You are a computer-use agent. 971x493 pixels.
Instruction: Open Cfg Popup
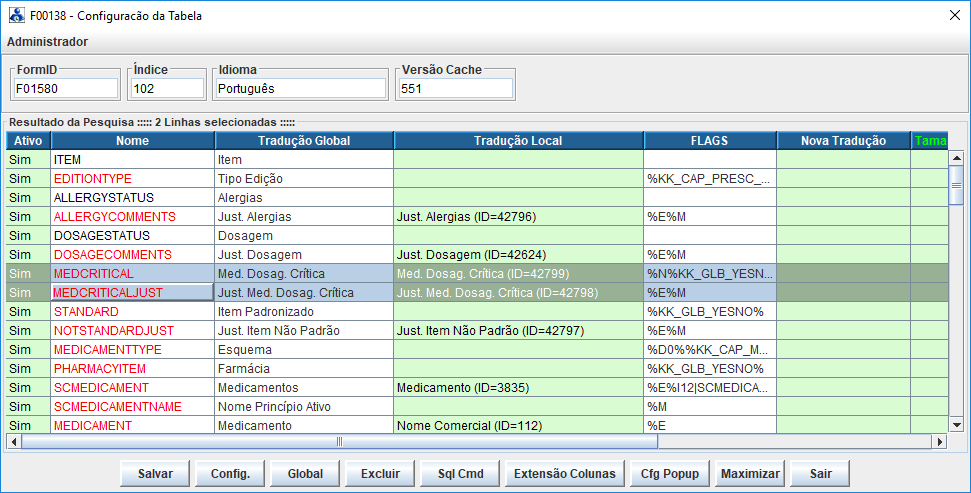671,474
